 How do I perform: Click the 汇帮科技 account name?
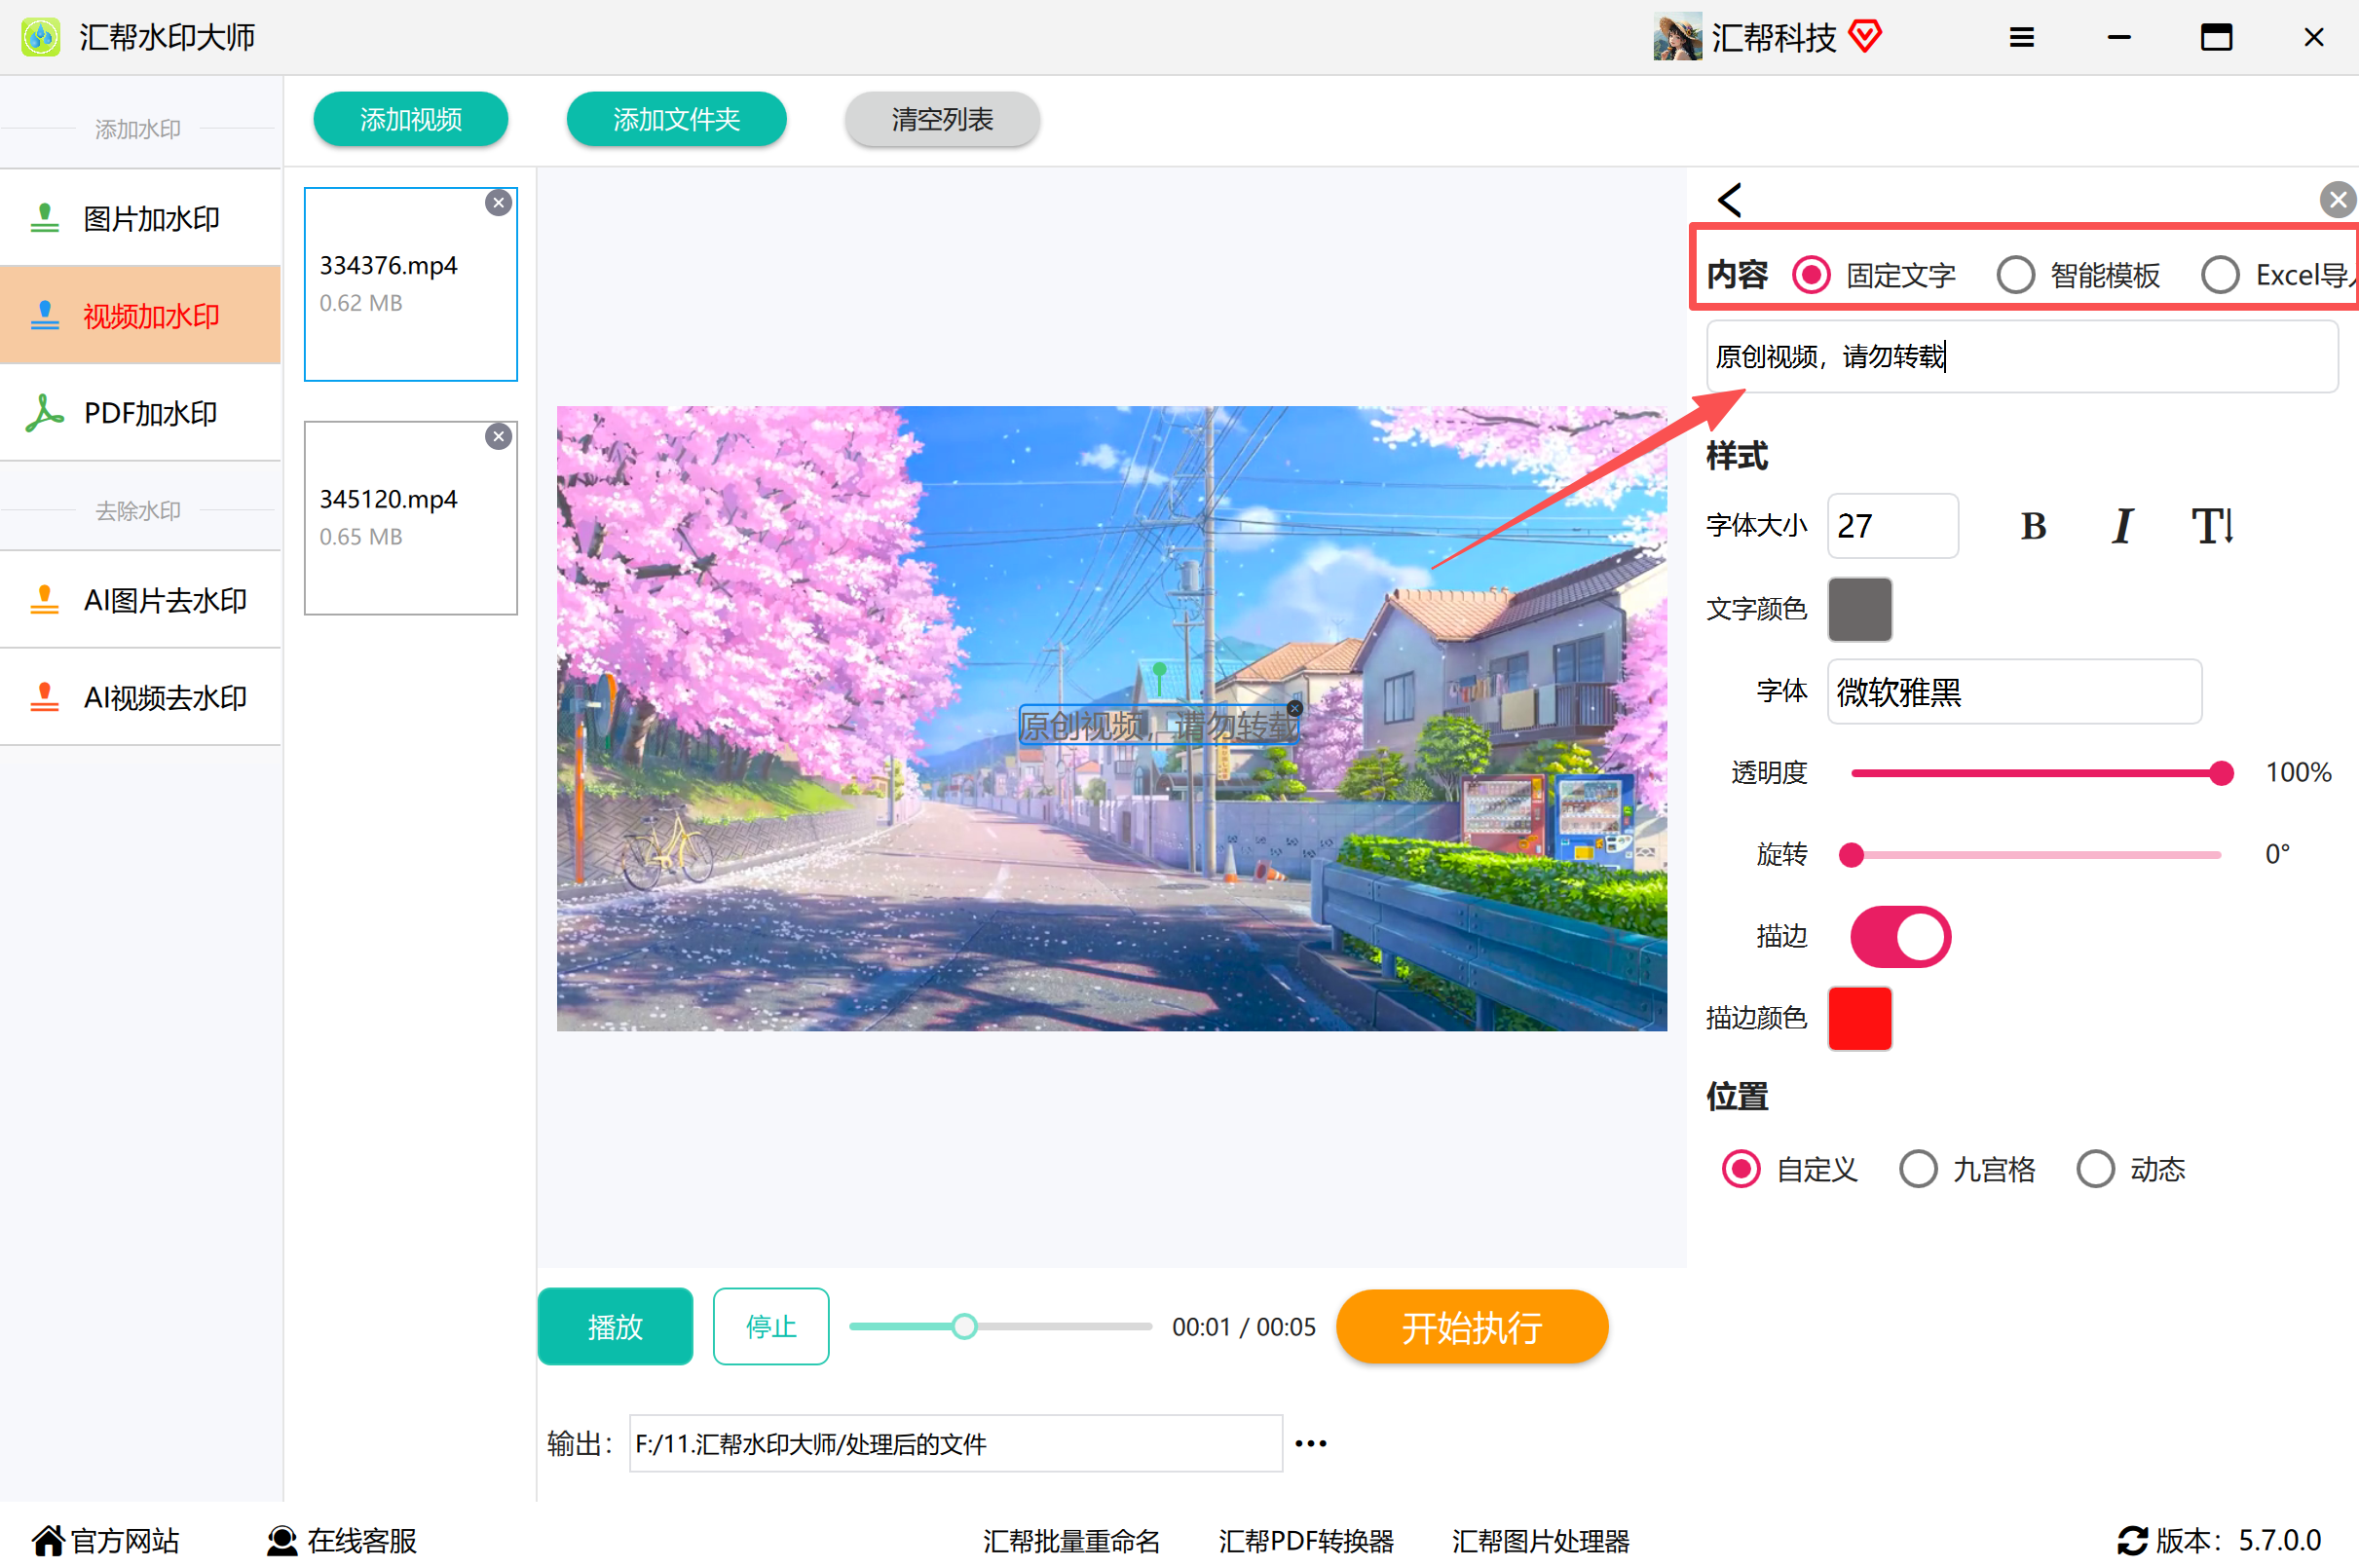[1773, 37]
